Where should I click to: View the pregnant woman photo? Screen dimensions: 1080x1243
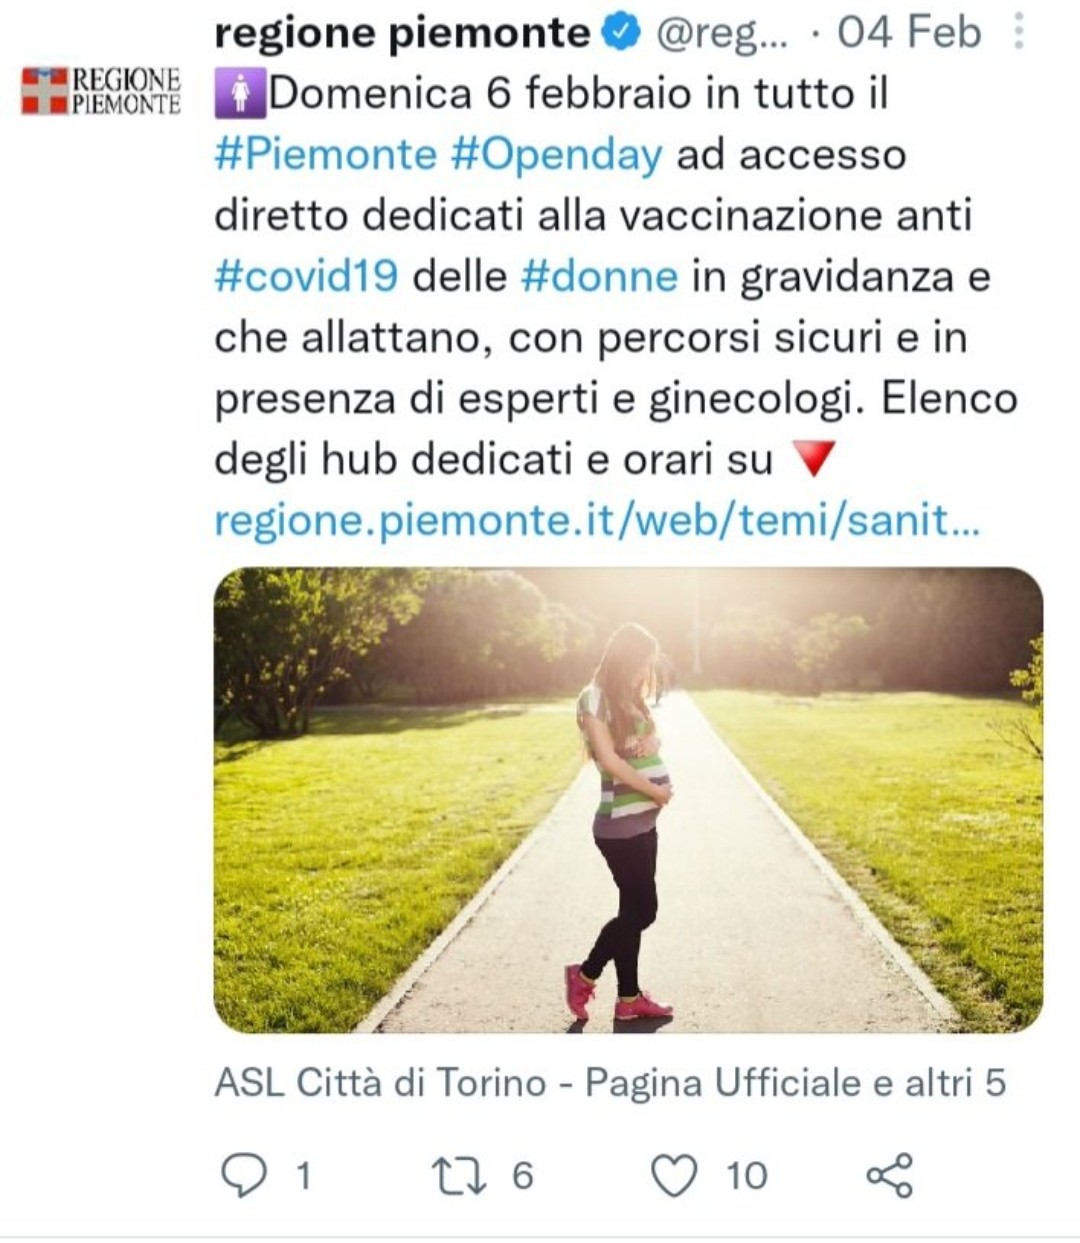(628, 799)
